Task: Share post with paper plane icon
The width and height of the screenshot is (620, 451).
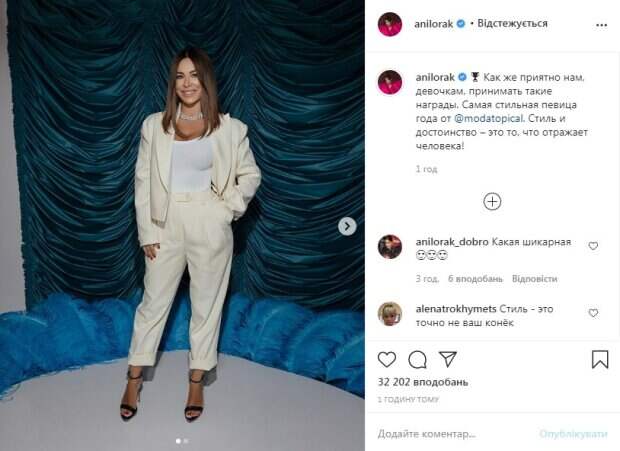Action: coord(448,359)
